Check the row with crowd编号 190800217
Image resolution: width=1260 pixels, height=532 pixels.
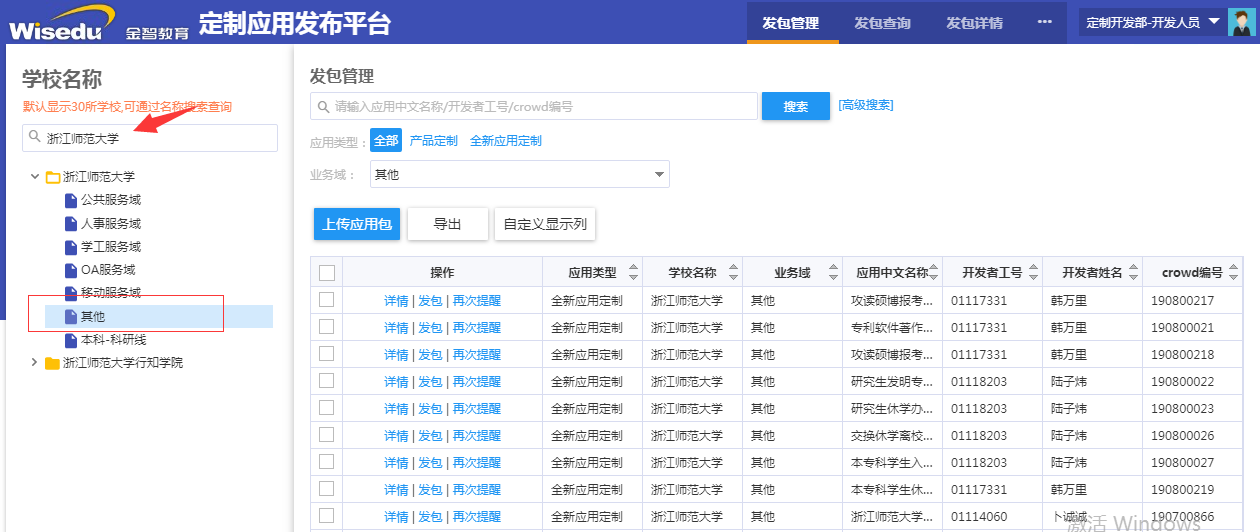[326, 300]
